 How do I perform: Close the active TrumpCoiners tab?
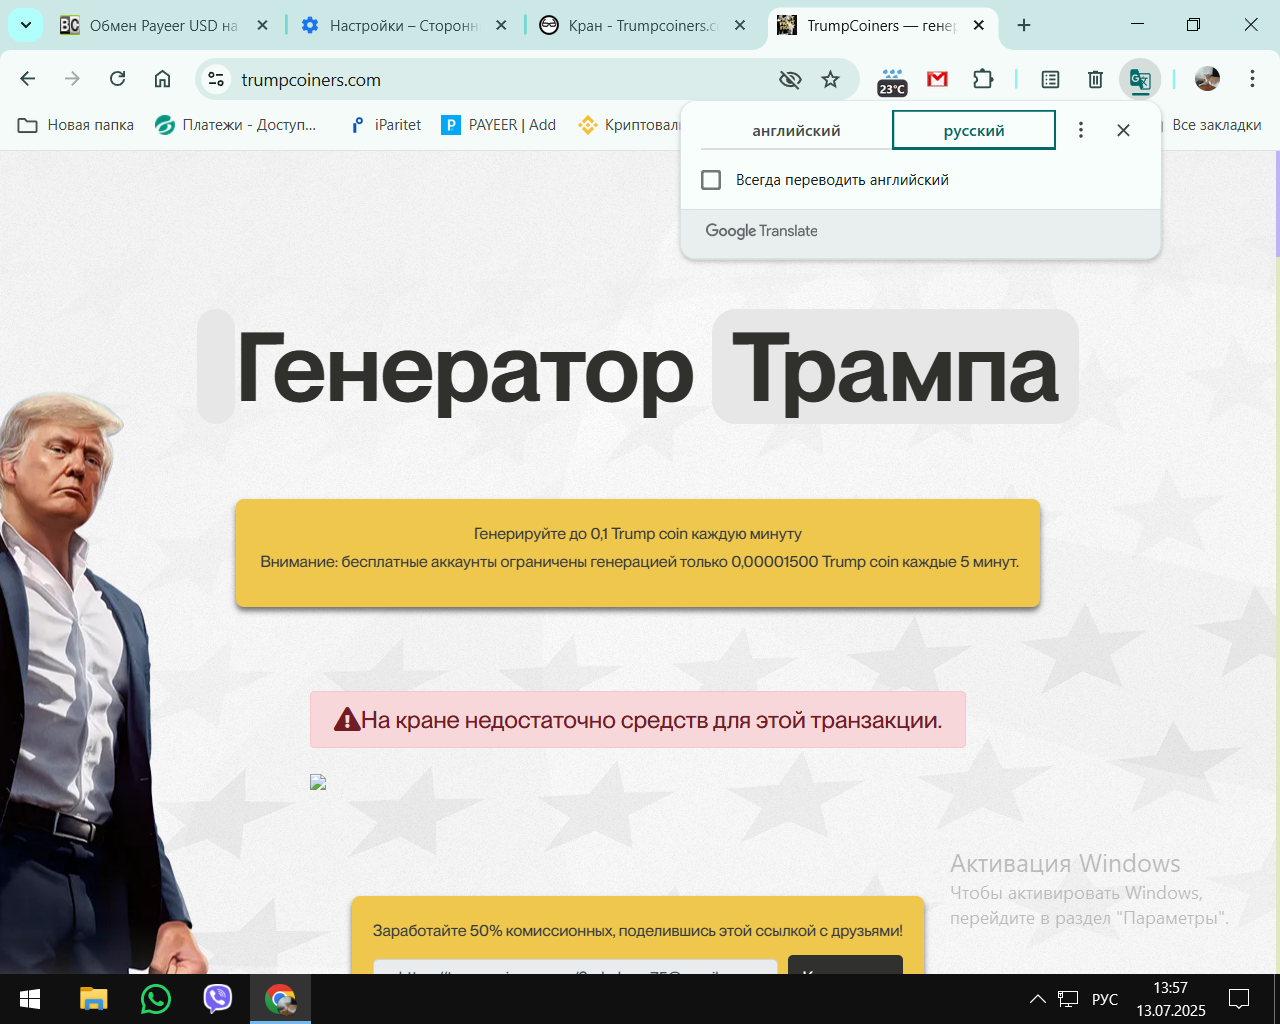click(979, 26)
